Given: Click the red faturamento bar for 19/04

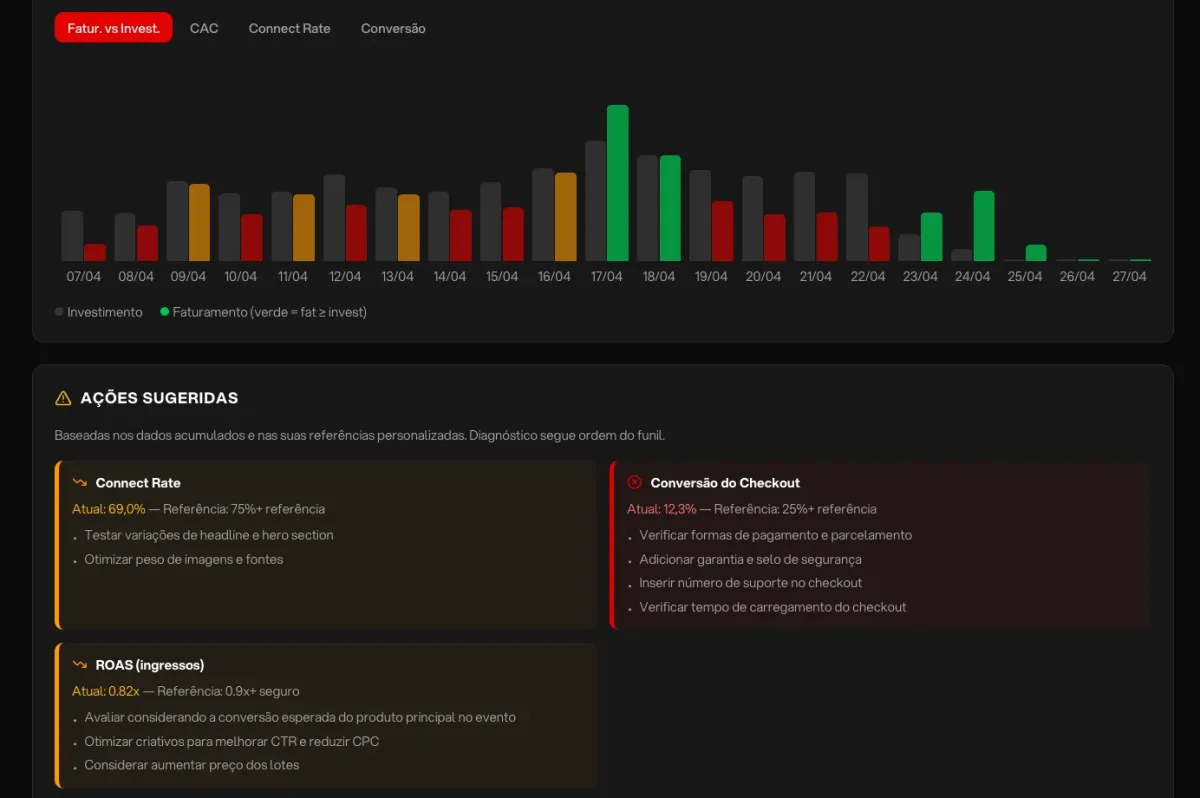Looking at the screenshot, I should coord(722,231).
